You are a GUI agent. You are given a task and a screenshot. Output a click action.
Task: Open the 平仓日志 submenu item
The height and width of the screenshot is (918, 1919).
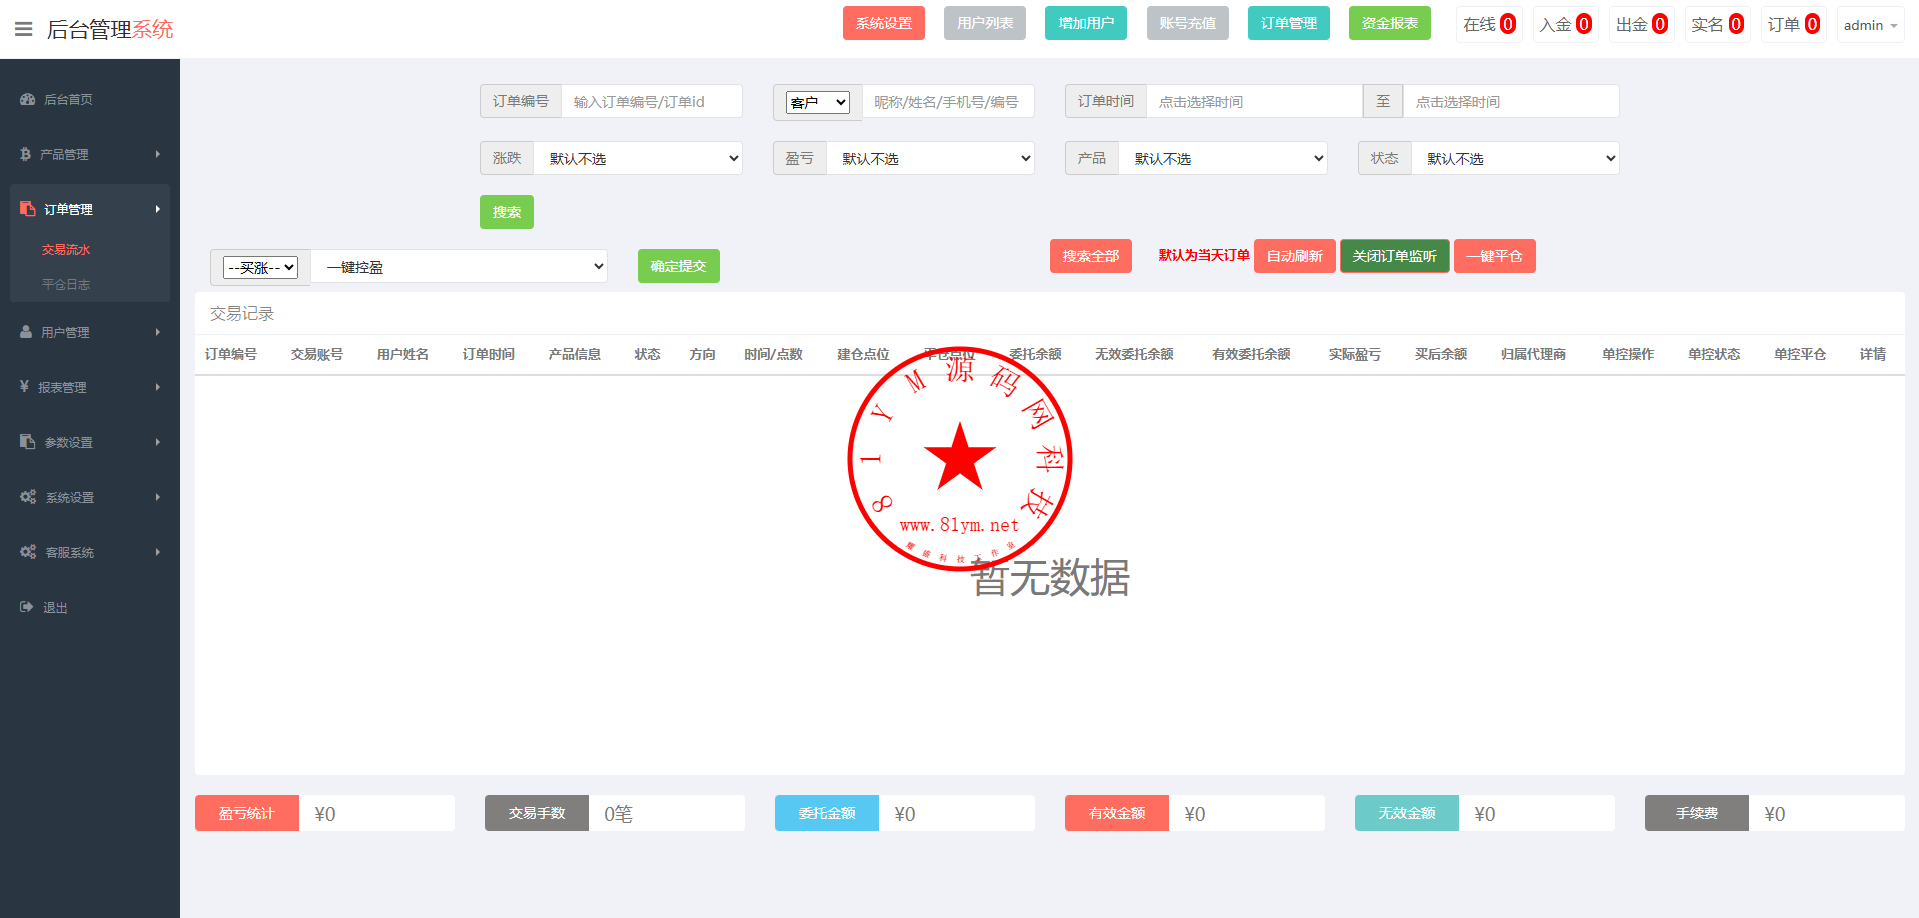click(66, 285)
